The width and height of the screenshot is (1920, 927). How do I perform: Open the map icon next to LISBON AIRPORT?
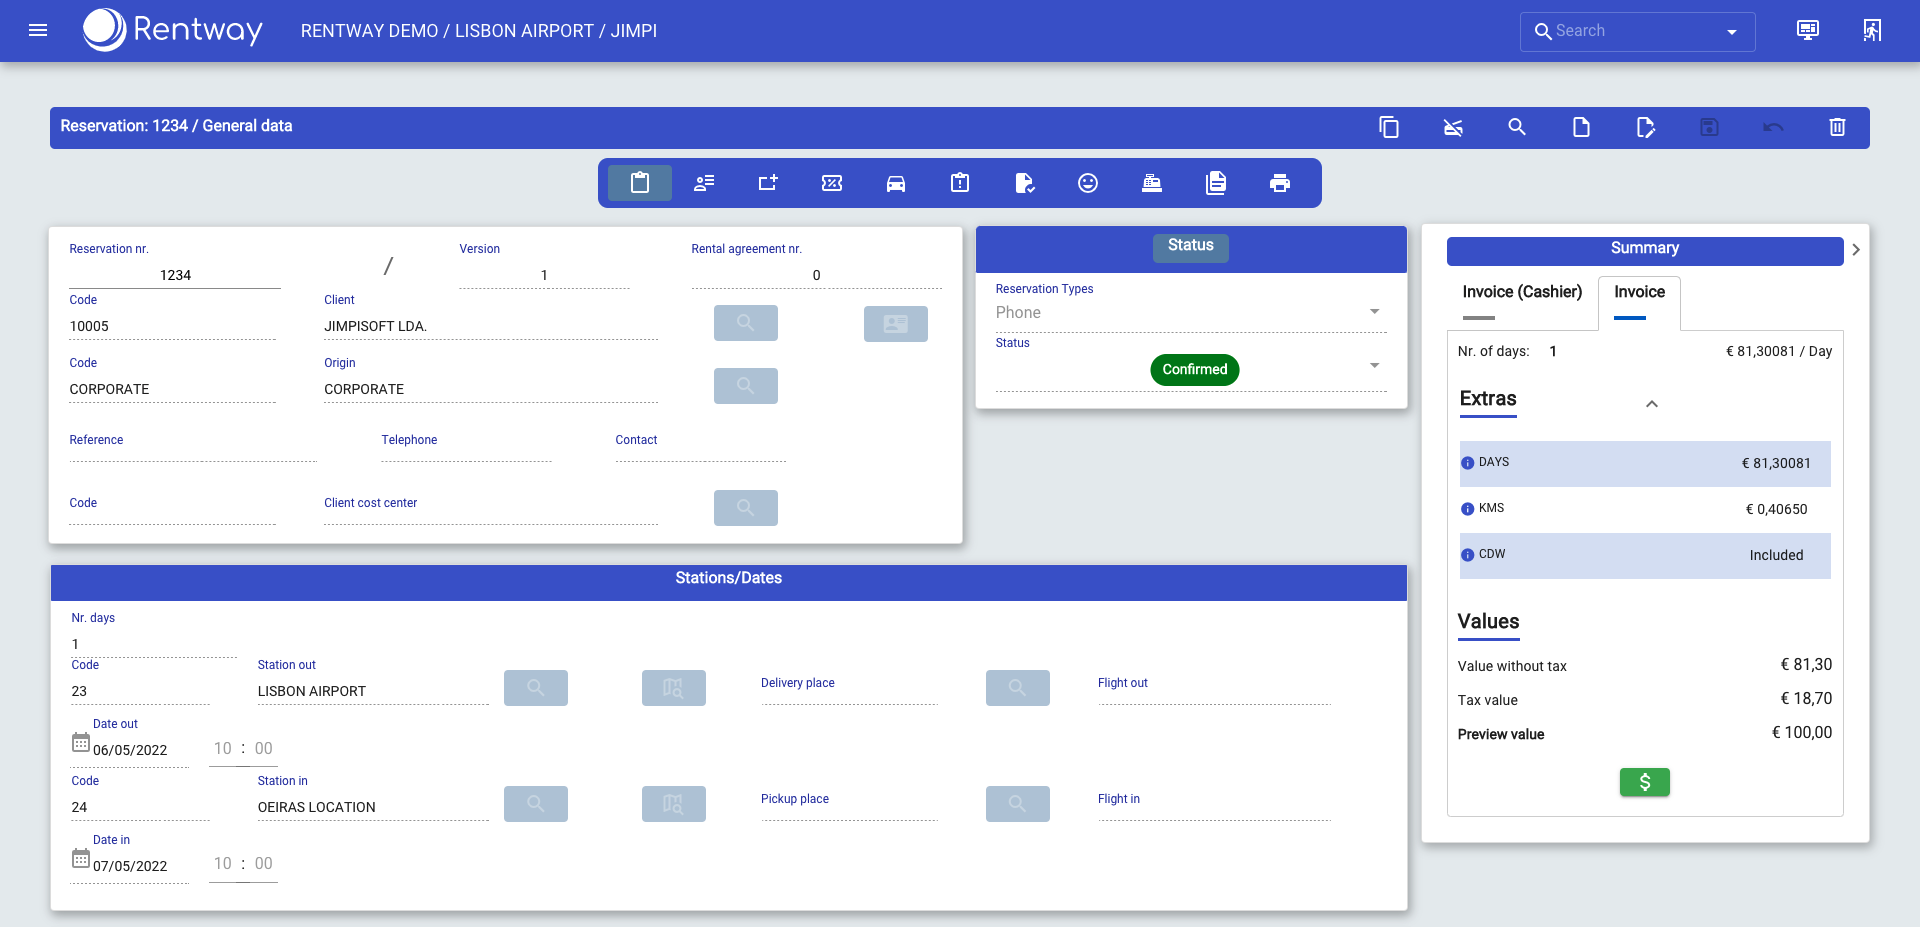pos(673,687)
